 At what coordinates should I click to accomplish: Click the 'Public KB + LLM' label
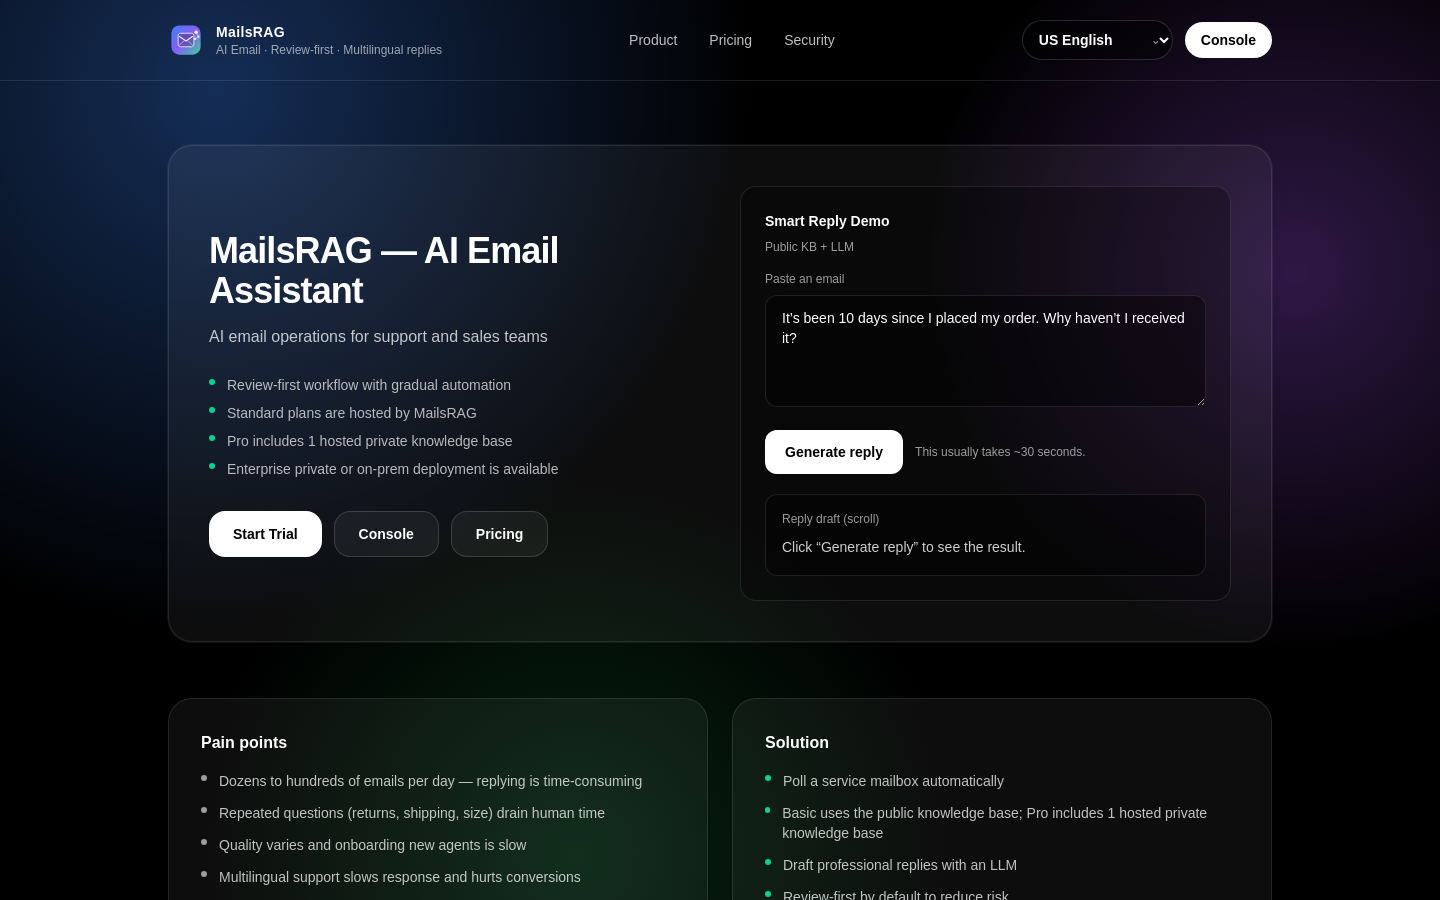click(809, 247)
